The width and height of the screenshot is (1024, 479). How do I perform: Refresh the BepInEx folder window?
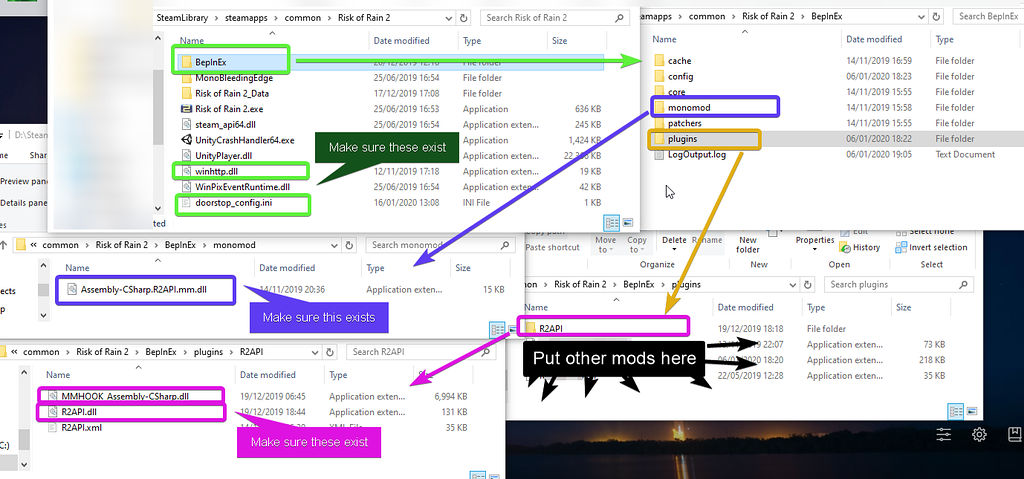pos(937,17)
